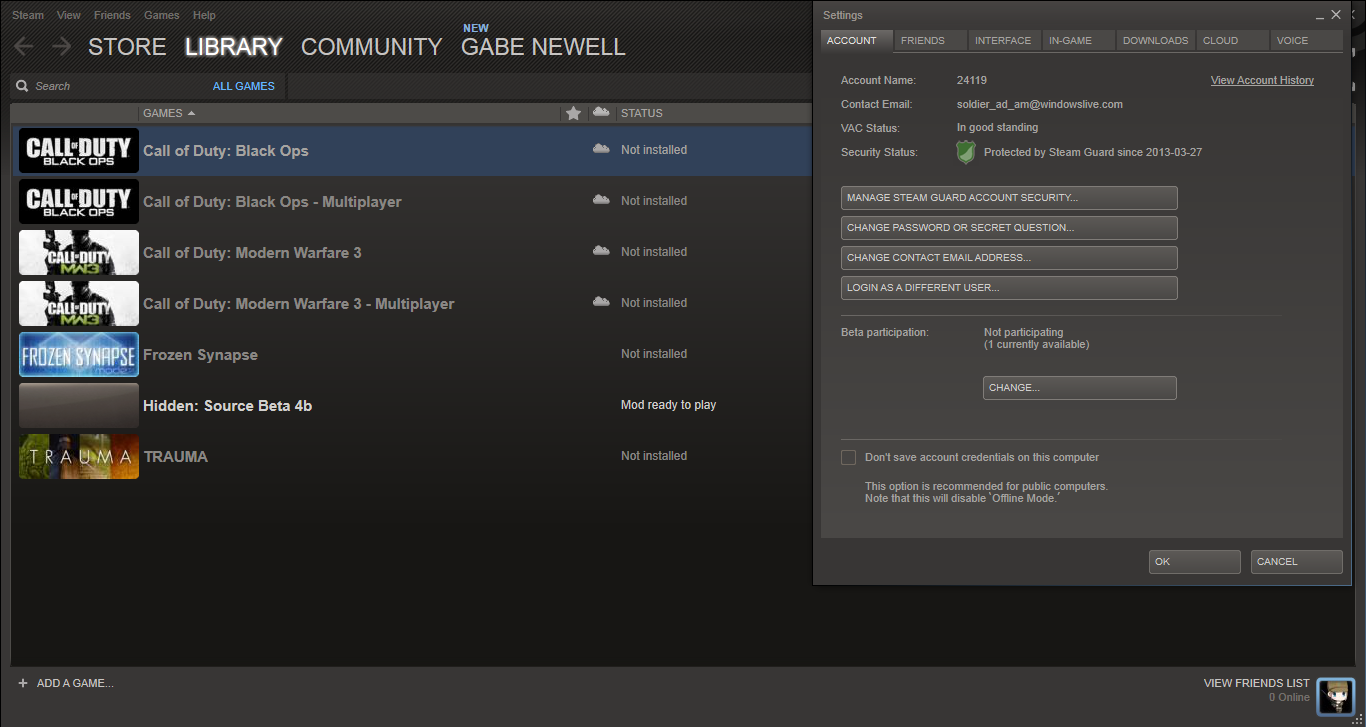1366x727 pixels.
Task: Click the beta participation CHANGE button
Action: 1080,388
